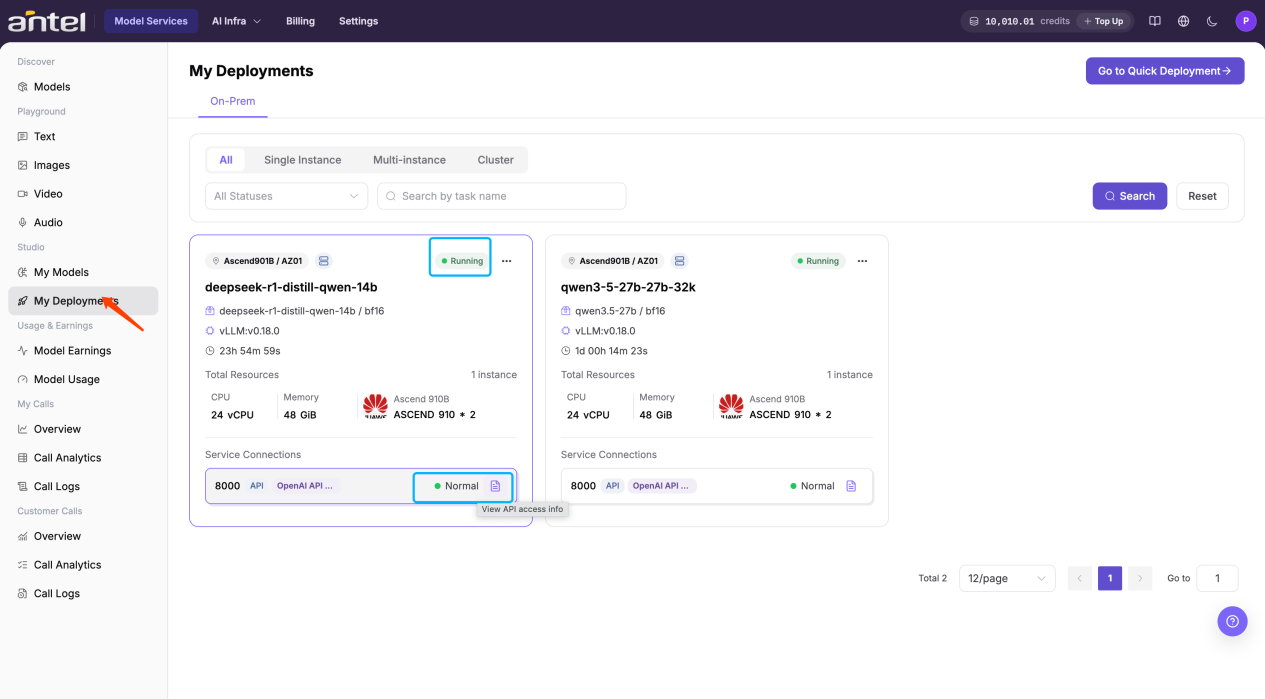
Task: Open Models in the sidebar
Action: [83, 87]
